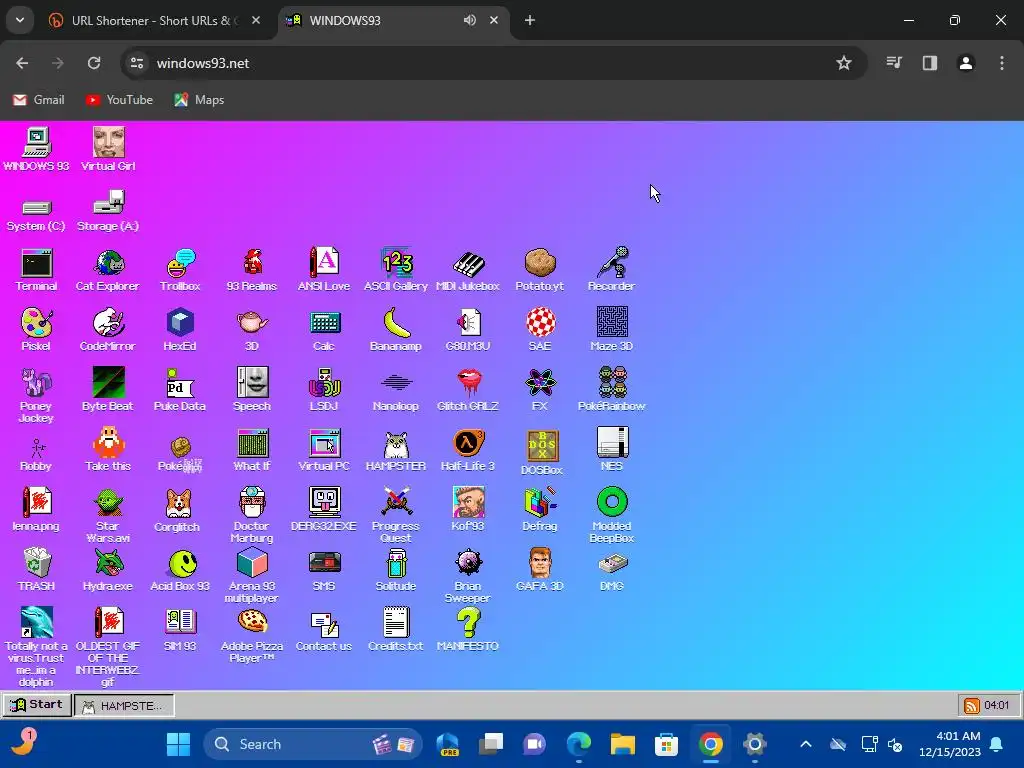
Task: Open the PokéRainbow icon
Action: [612, 389]
